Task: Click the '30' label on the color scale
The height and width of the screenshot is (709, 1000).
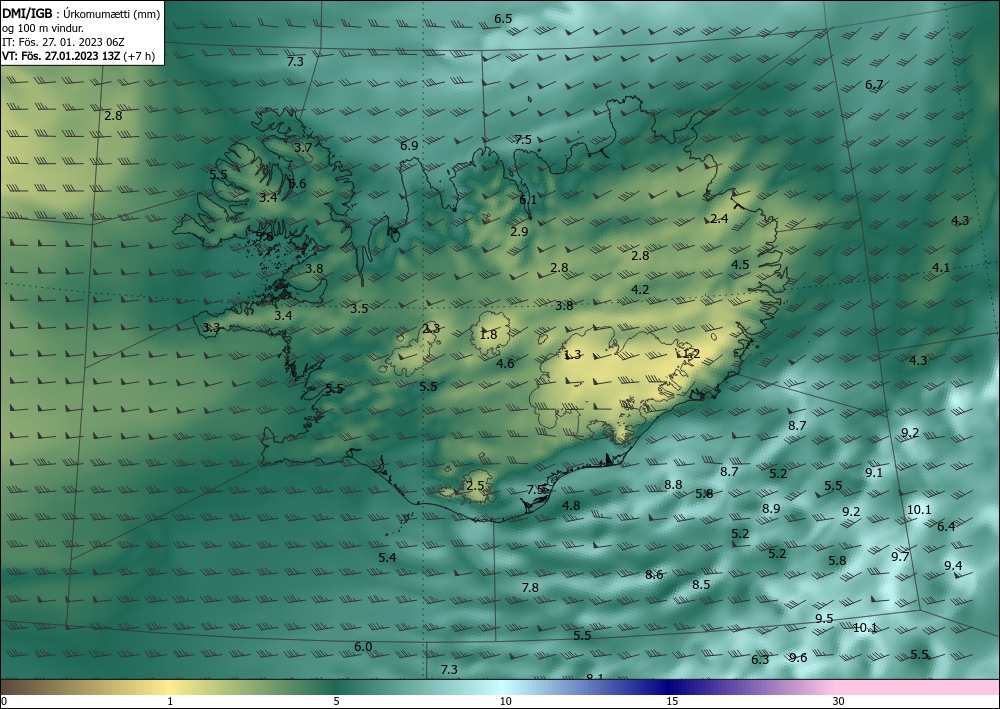Action: pyautogui.click(x=839, y=701)
